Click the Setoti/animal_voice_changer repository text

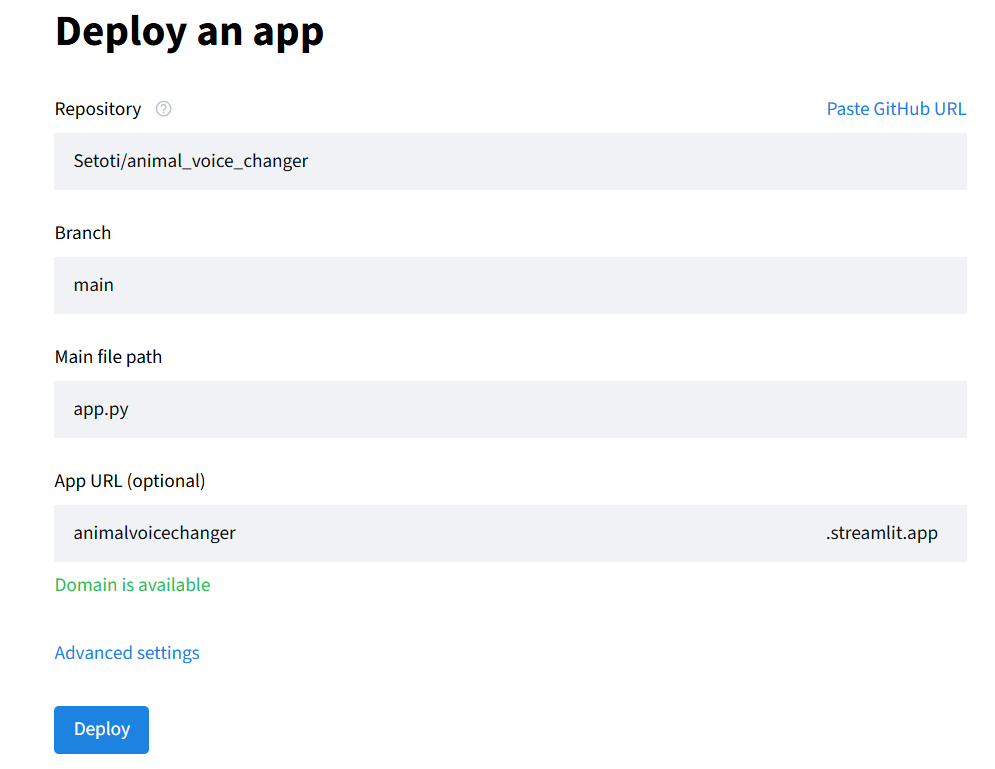[x=191, y=161]
